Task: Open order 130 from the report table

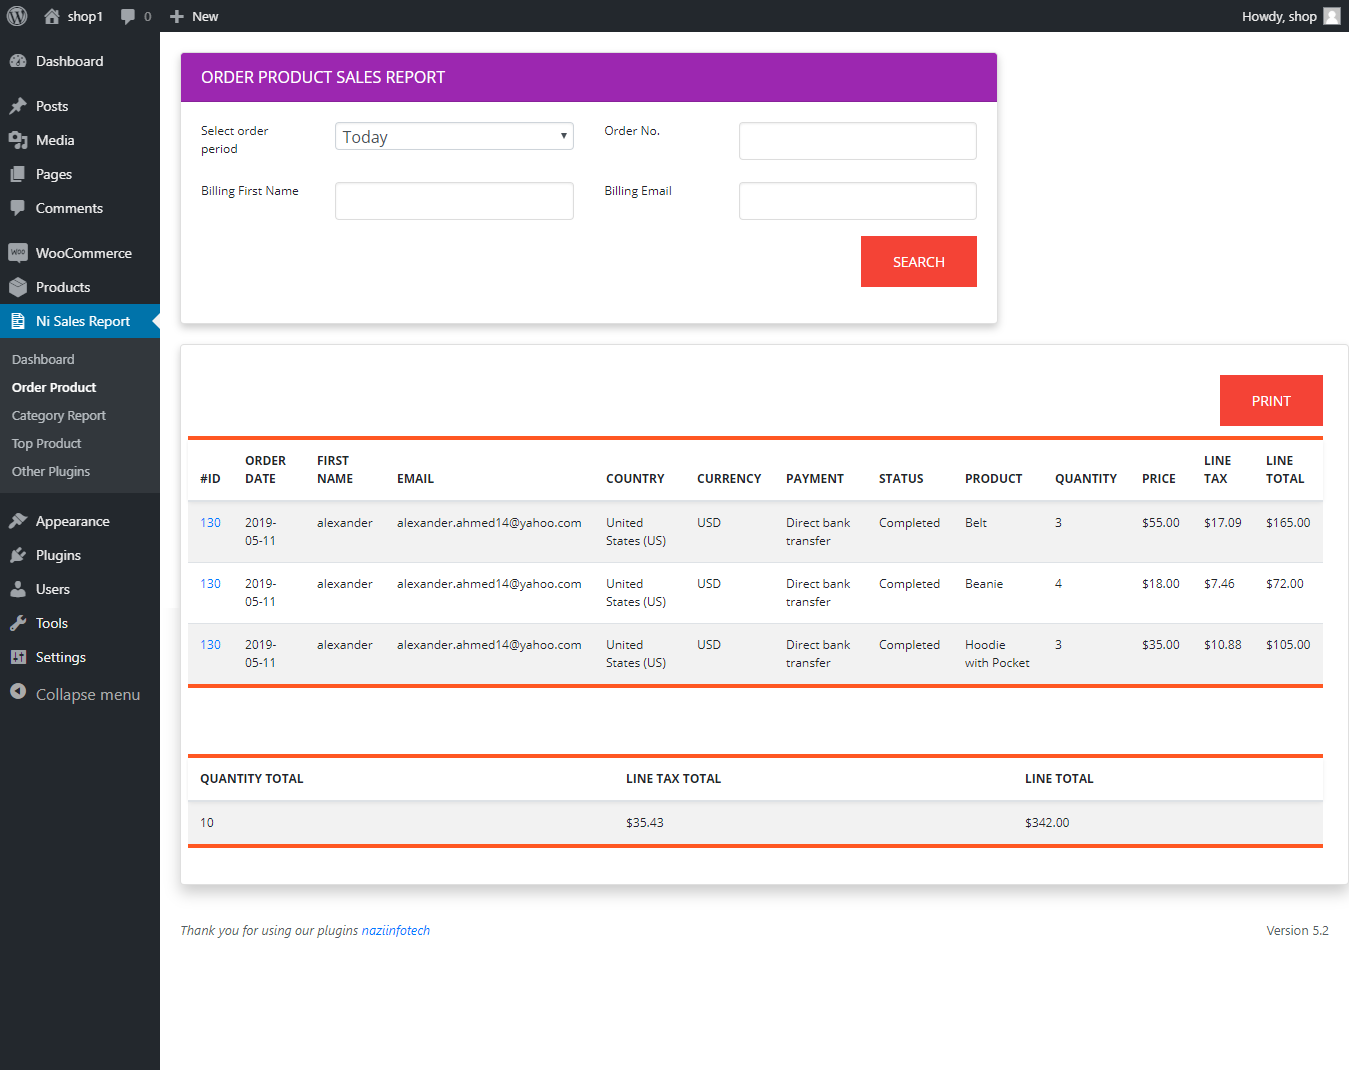Action: pos(210,522)
